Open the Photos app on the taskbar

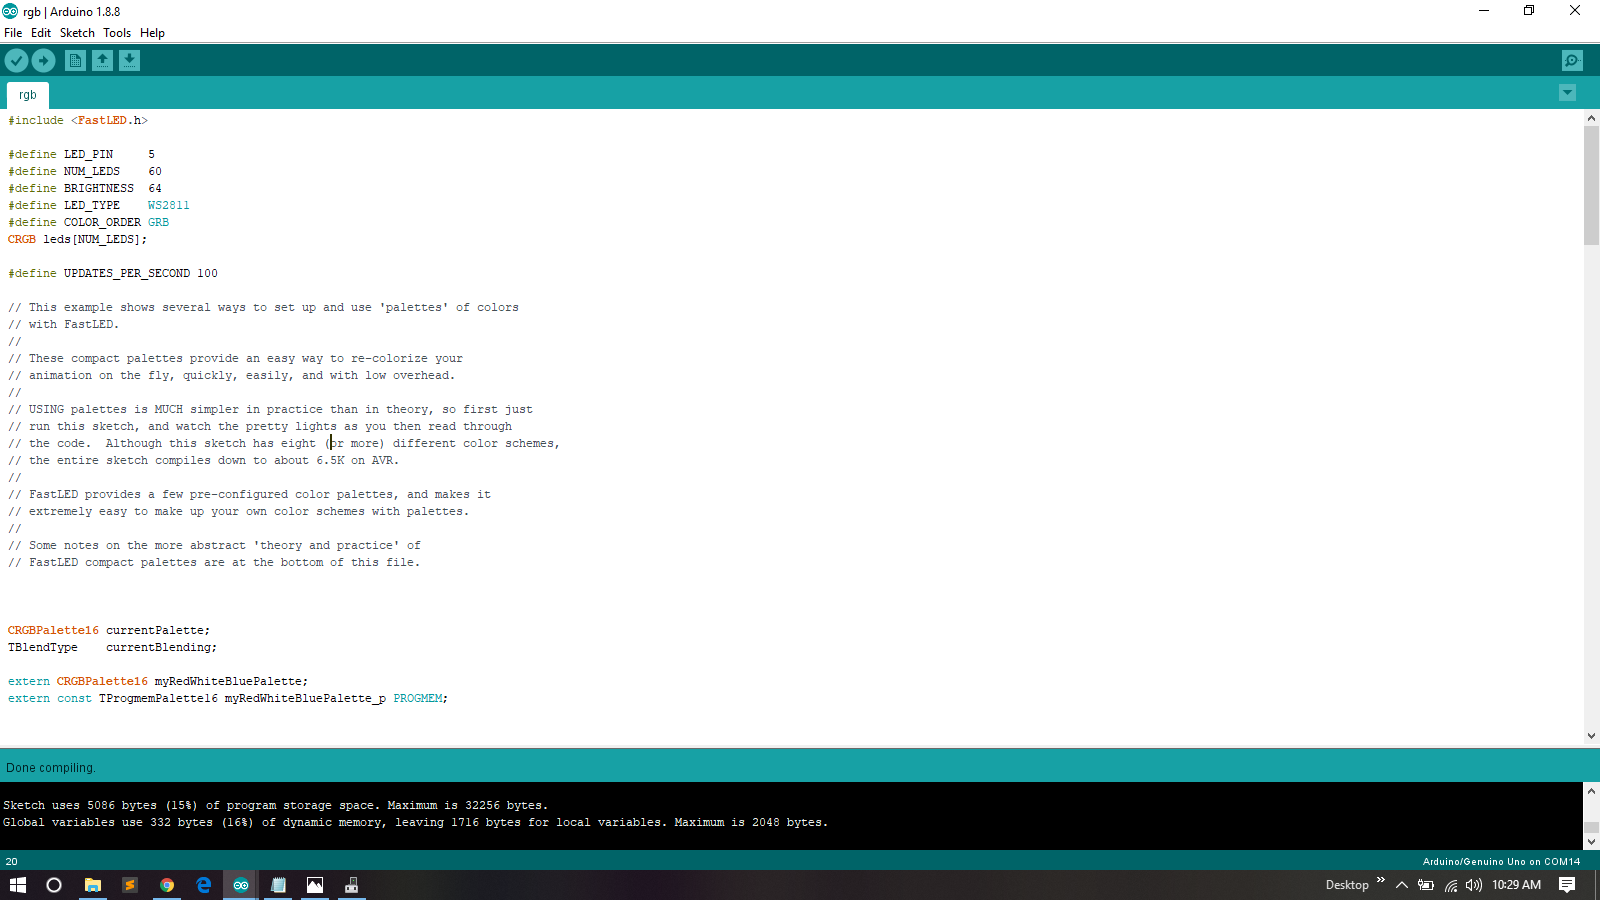pyautogui.click(x=315, y=885)
